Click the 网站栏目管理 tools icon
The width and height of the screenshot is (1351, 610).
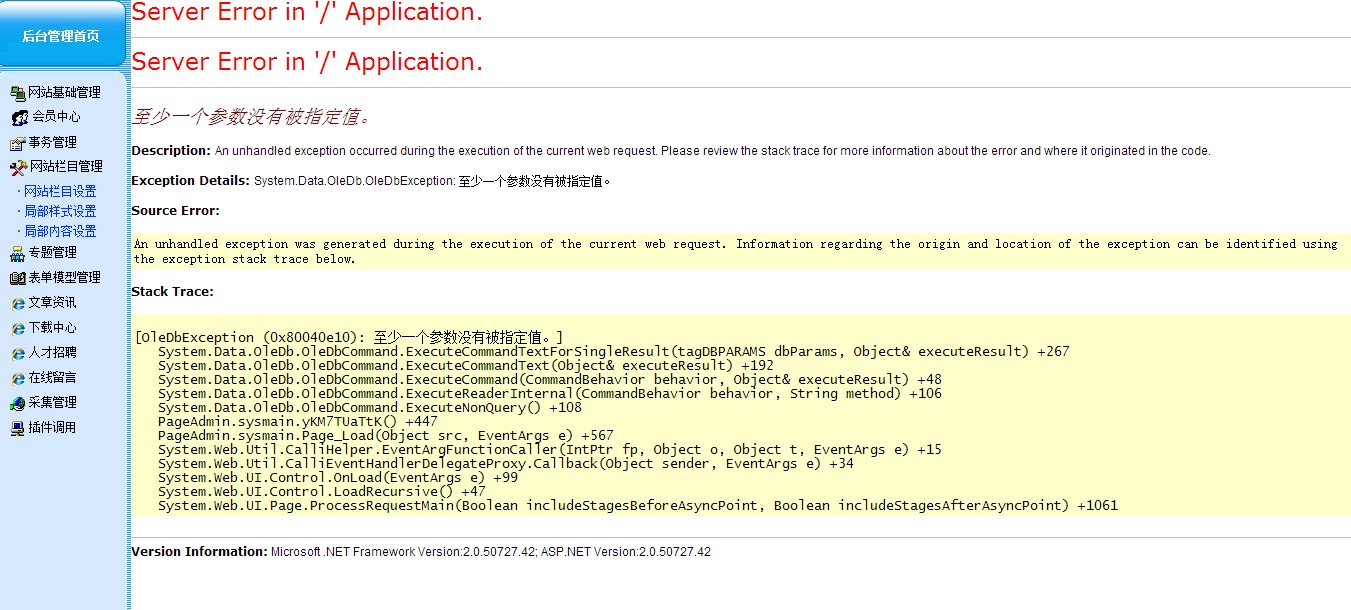[18, 167]
